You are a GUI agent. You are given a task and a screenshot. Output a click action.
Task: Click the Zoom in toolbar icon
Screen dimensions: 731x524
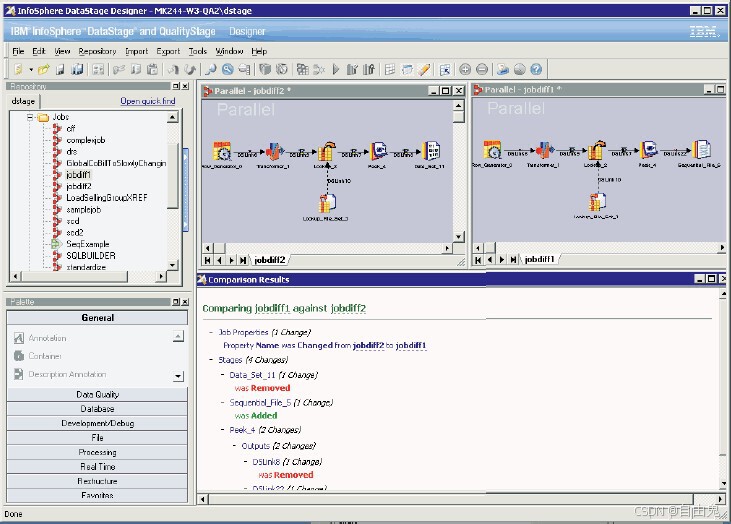tap(465, 69)
